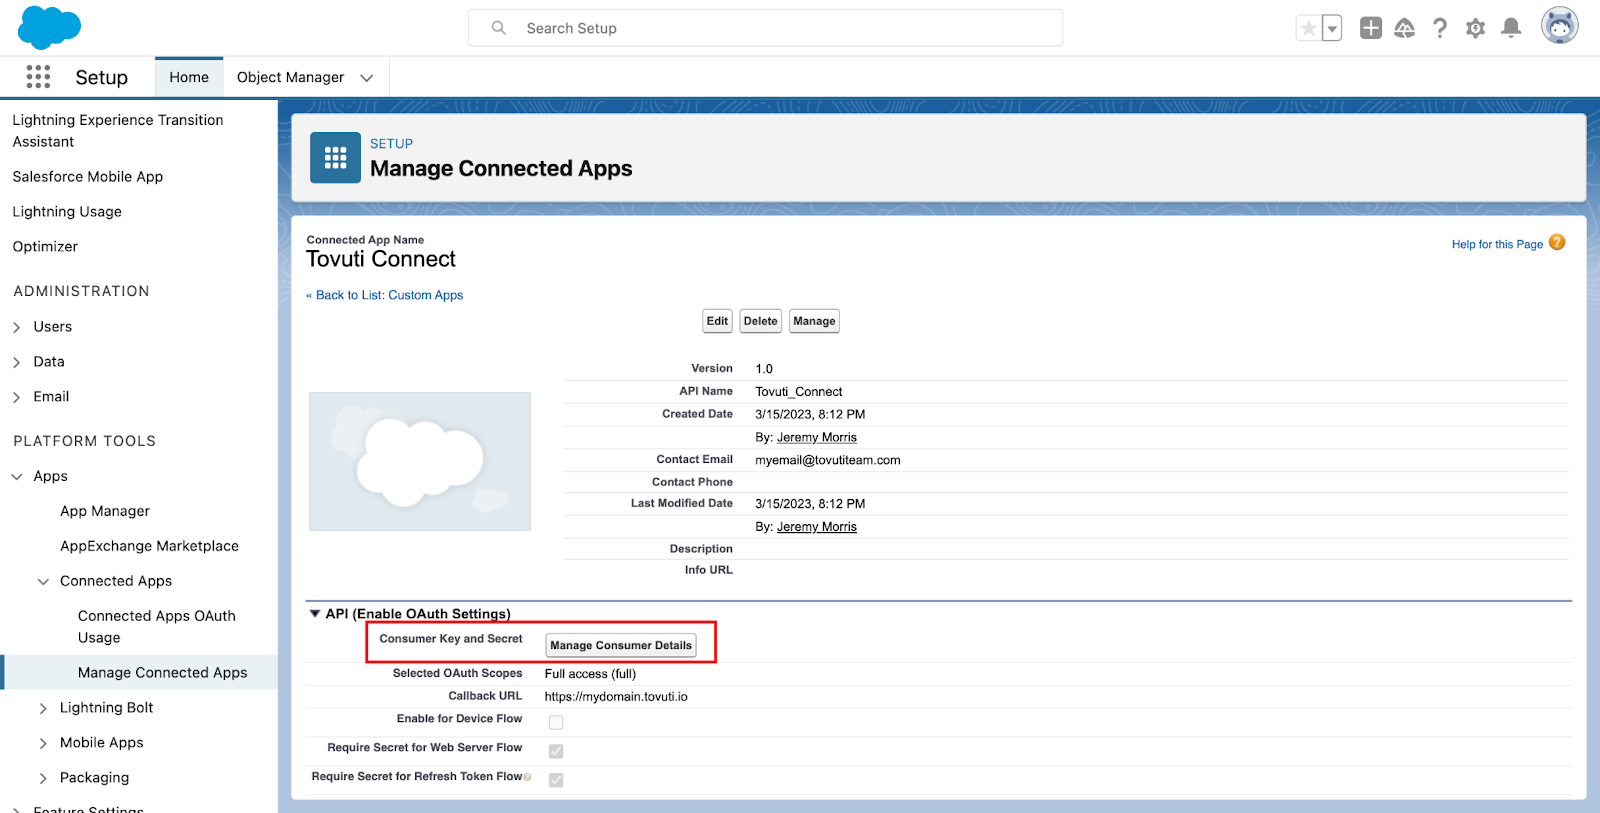Viewport: 1600px width, 813px height.
Task: Click the Manage button
Action: [814, 321]
